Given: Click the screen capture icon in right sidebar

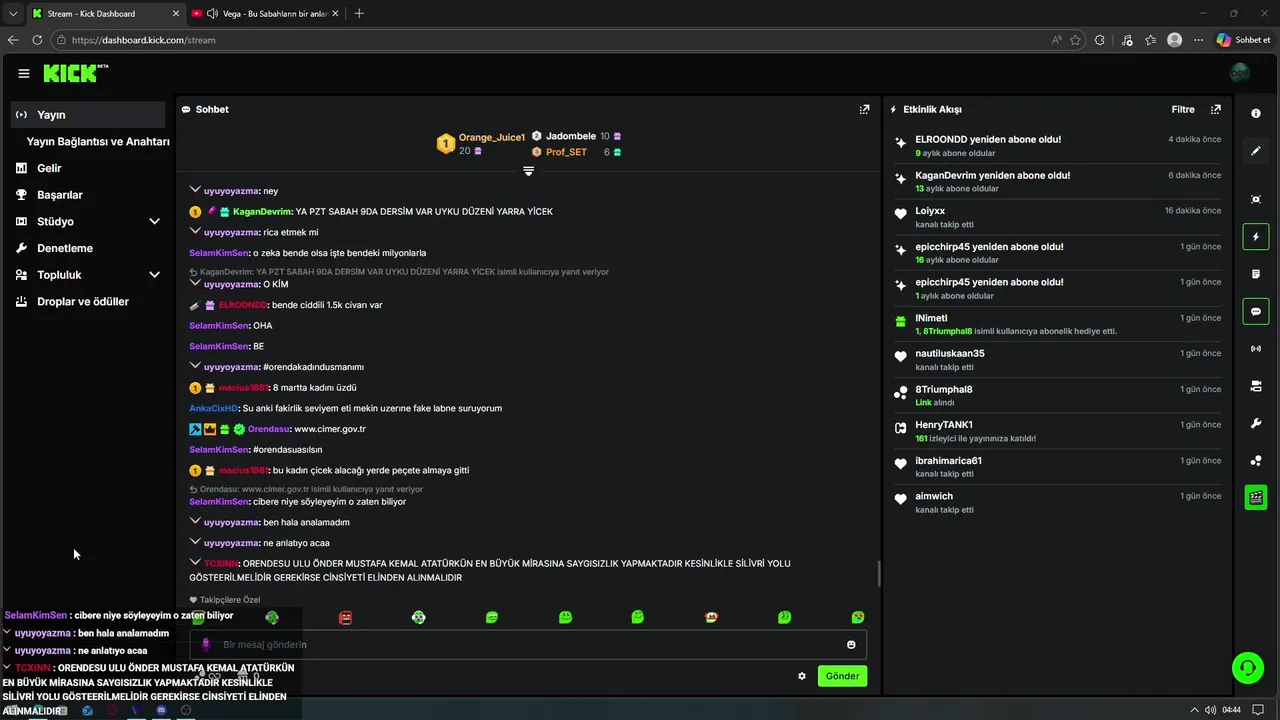Looking at the screenshot, I should [1256, 199].
